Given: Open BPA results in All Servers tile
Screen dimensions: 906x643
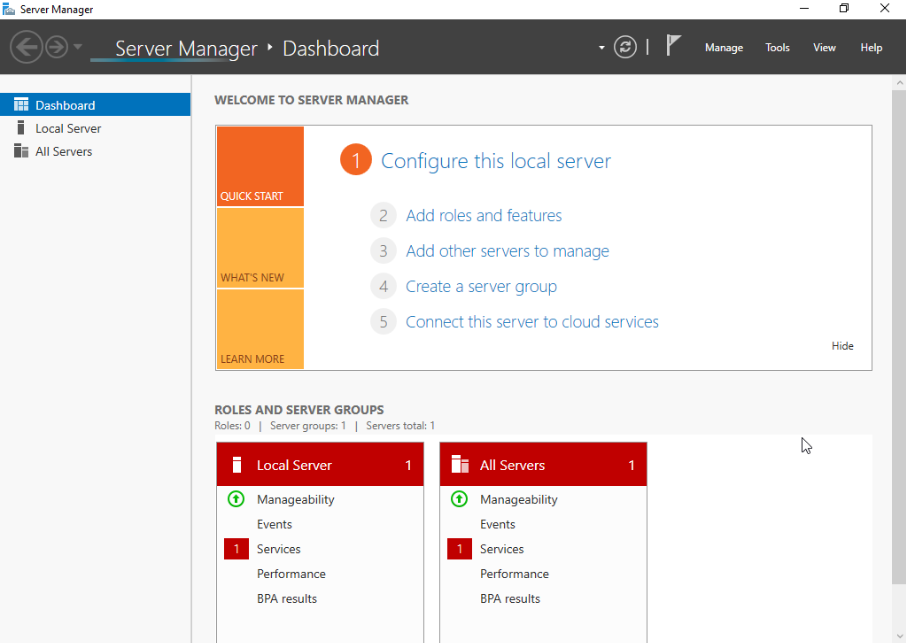Looking at the screenshot, I should (510, 599).
